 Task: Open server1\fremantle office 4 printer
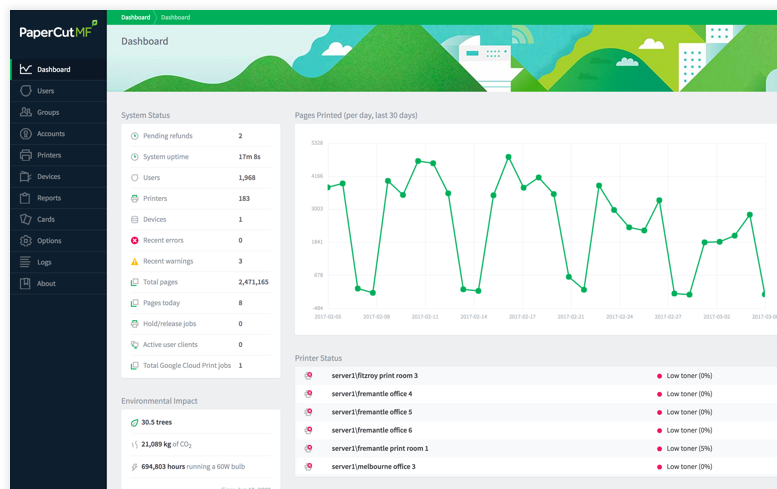pyautogui.click(x=372, y=394)
